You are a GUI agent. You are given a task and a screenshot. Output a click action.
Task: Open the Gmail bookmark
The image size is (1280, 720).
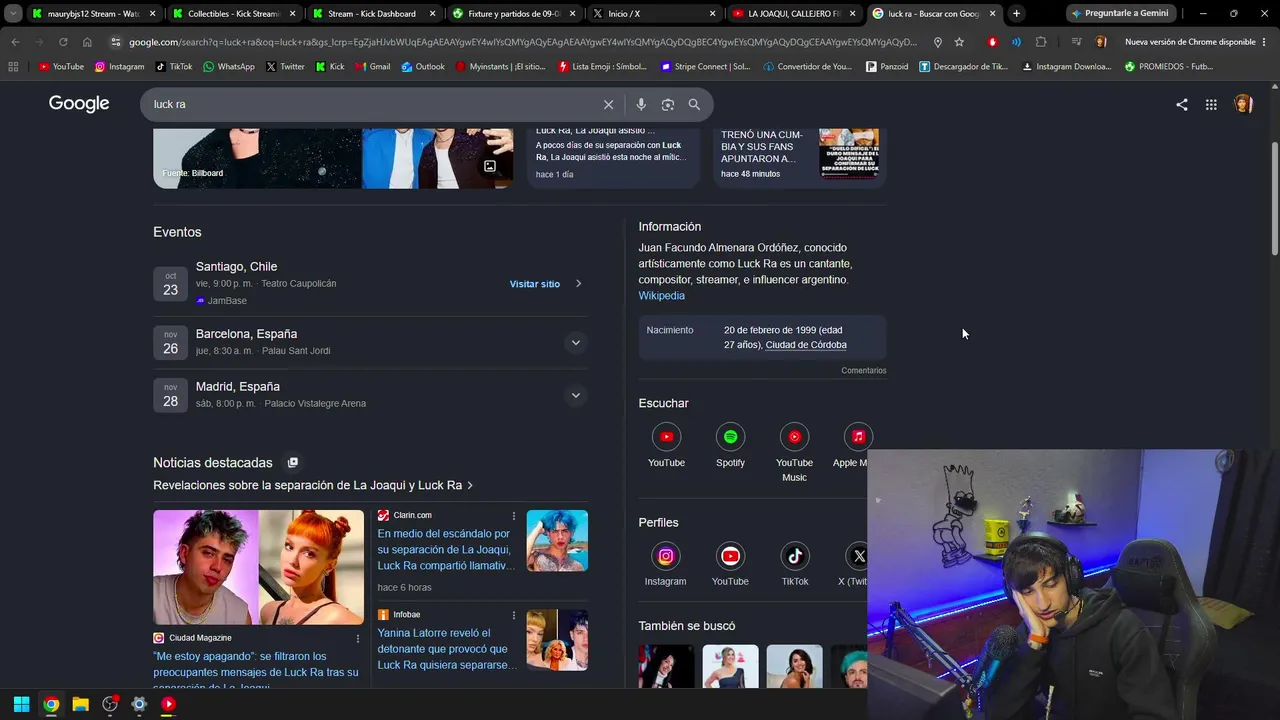372,67
